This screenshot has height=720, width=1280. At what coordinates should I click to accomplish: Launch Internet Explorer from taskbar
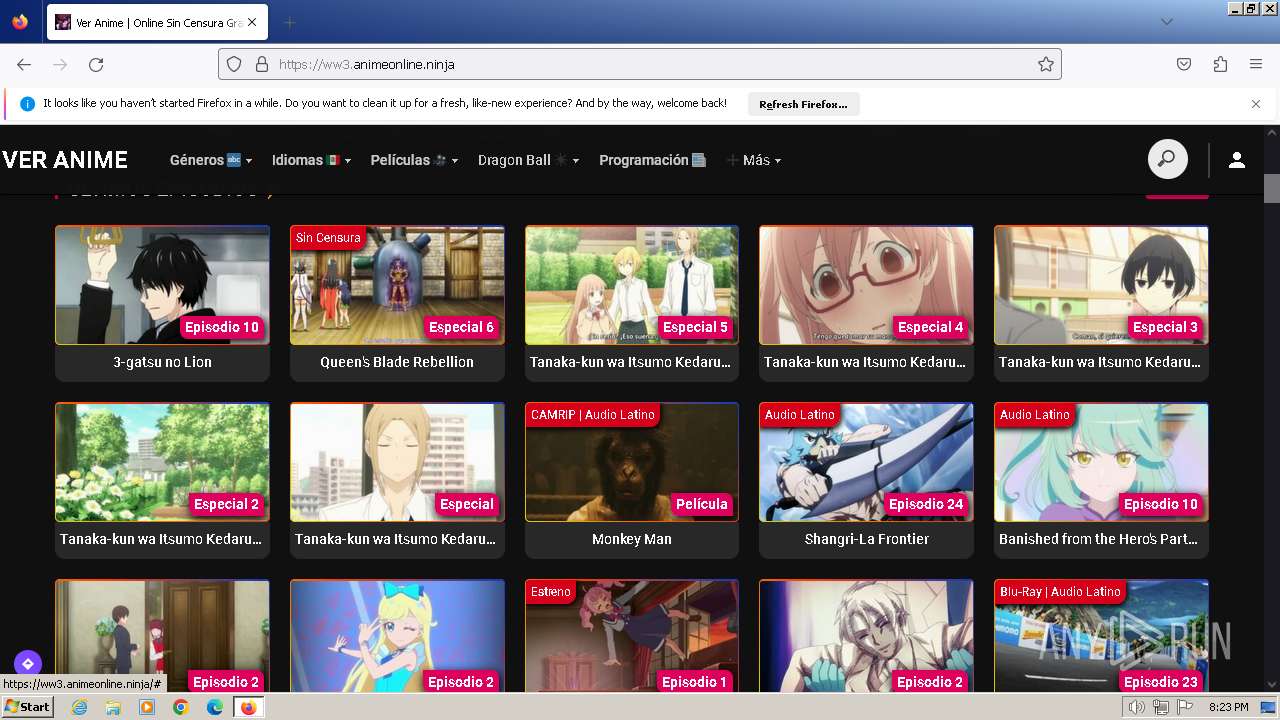(x=79, y=707)
